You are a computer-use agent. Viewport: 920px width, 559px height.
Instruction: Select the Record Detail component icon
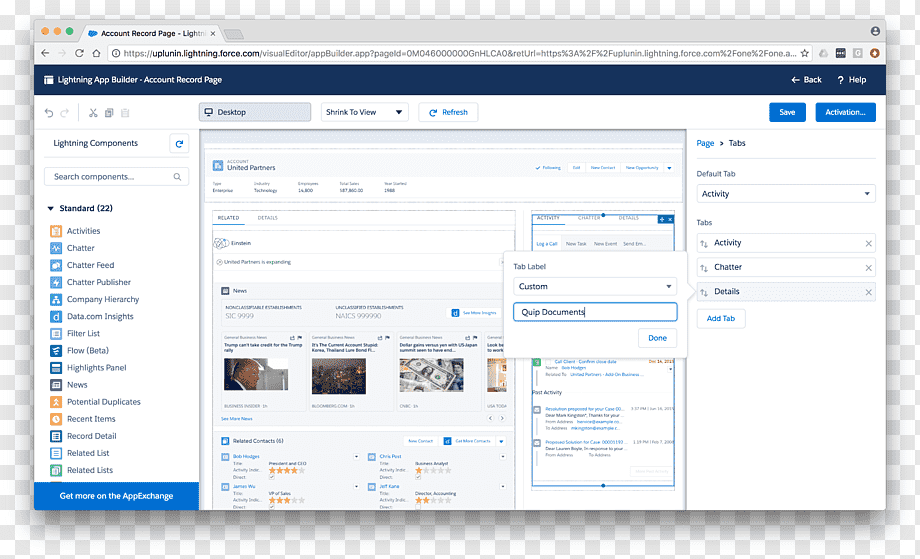pos(56,436)
